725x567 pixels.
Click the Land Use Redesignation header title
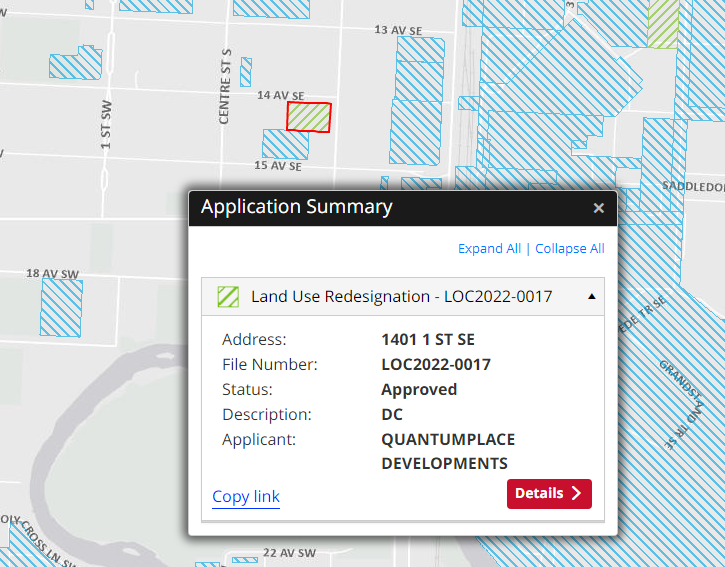point(401,297)
